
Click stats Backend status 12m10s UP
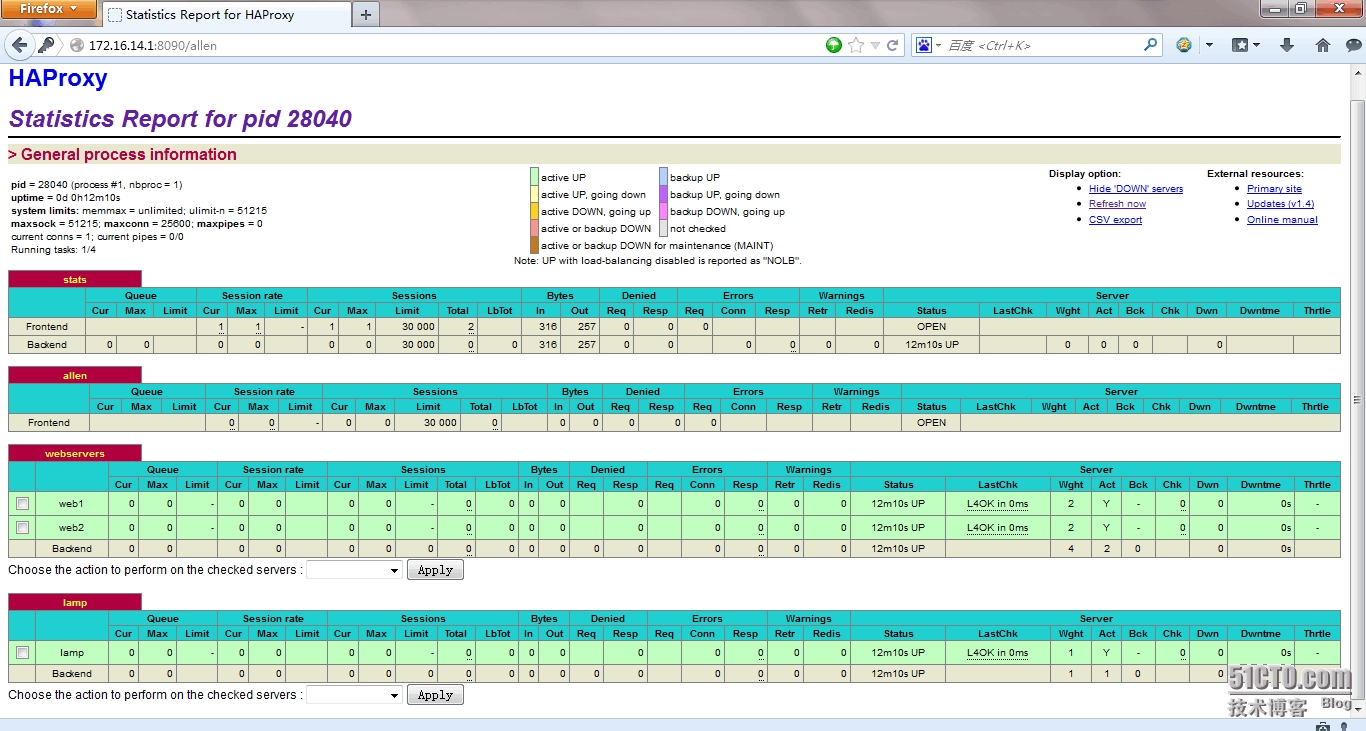click(x=931, y=344)
